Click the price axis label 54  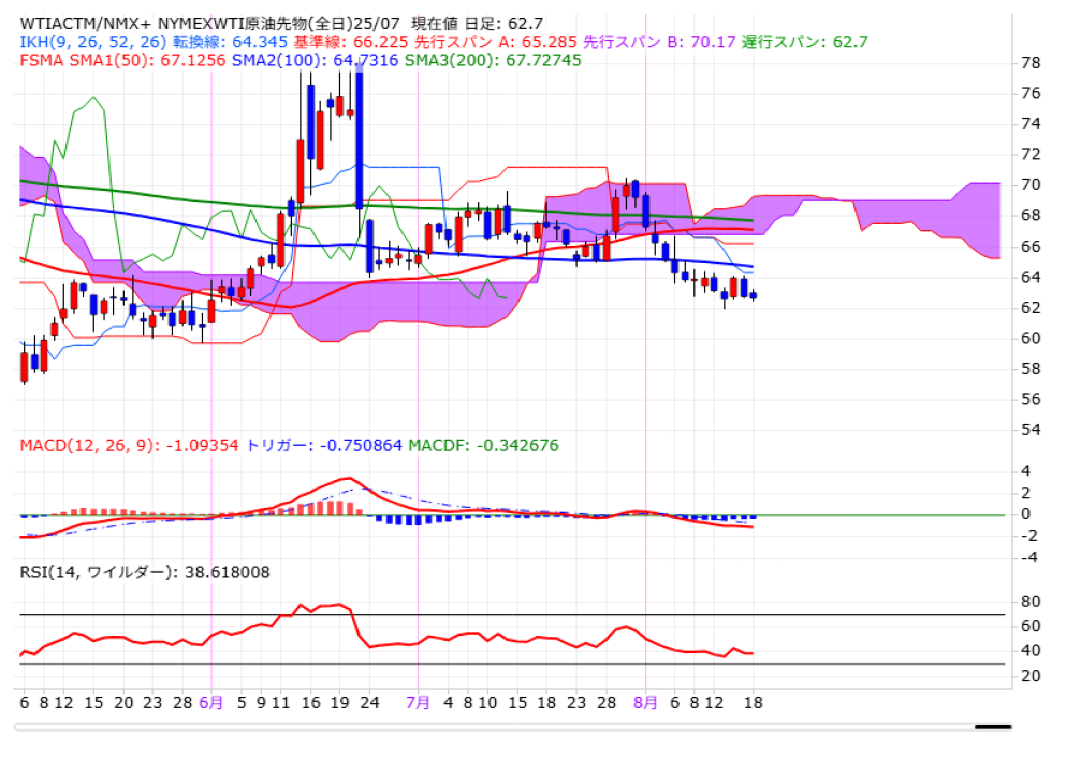(x=1031, y=430)
